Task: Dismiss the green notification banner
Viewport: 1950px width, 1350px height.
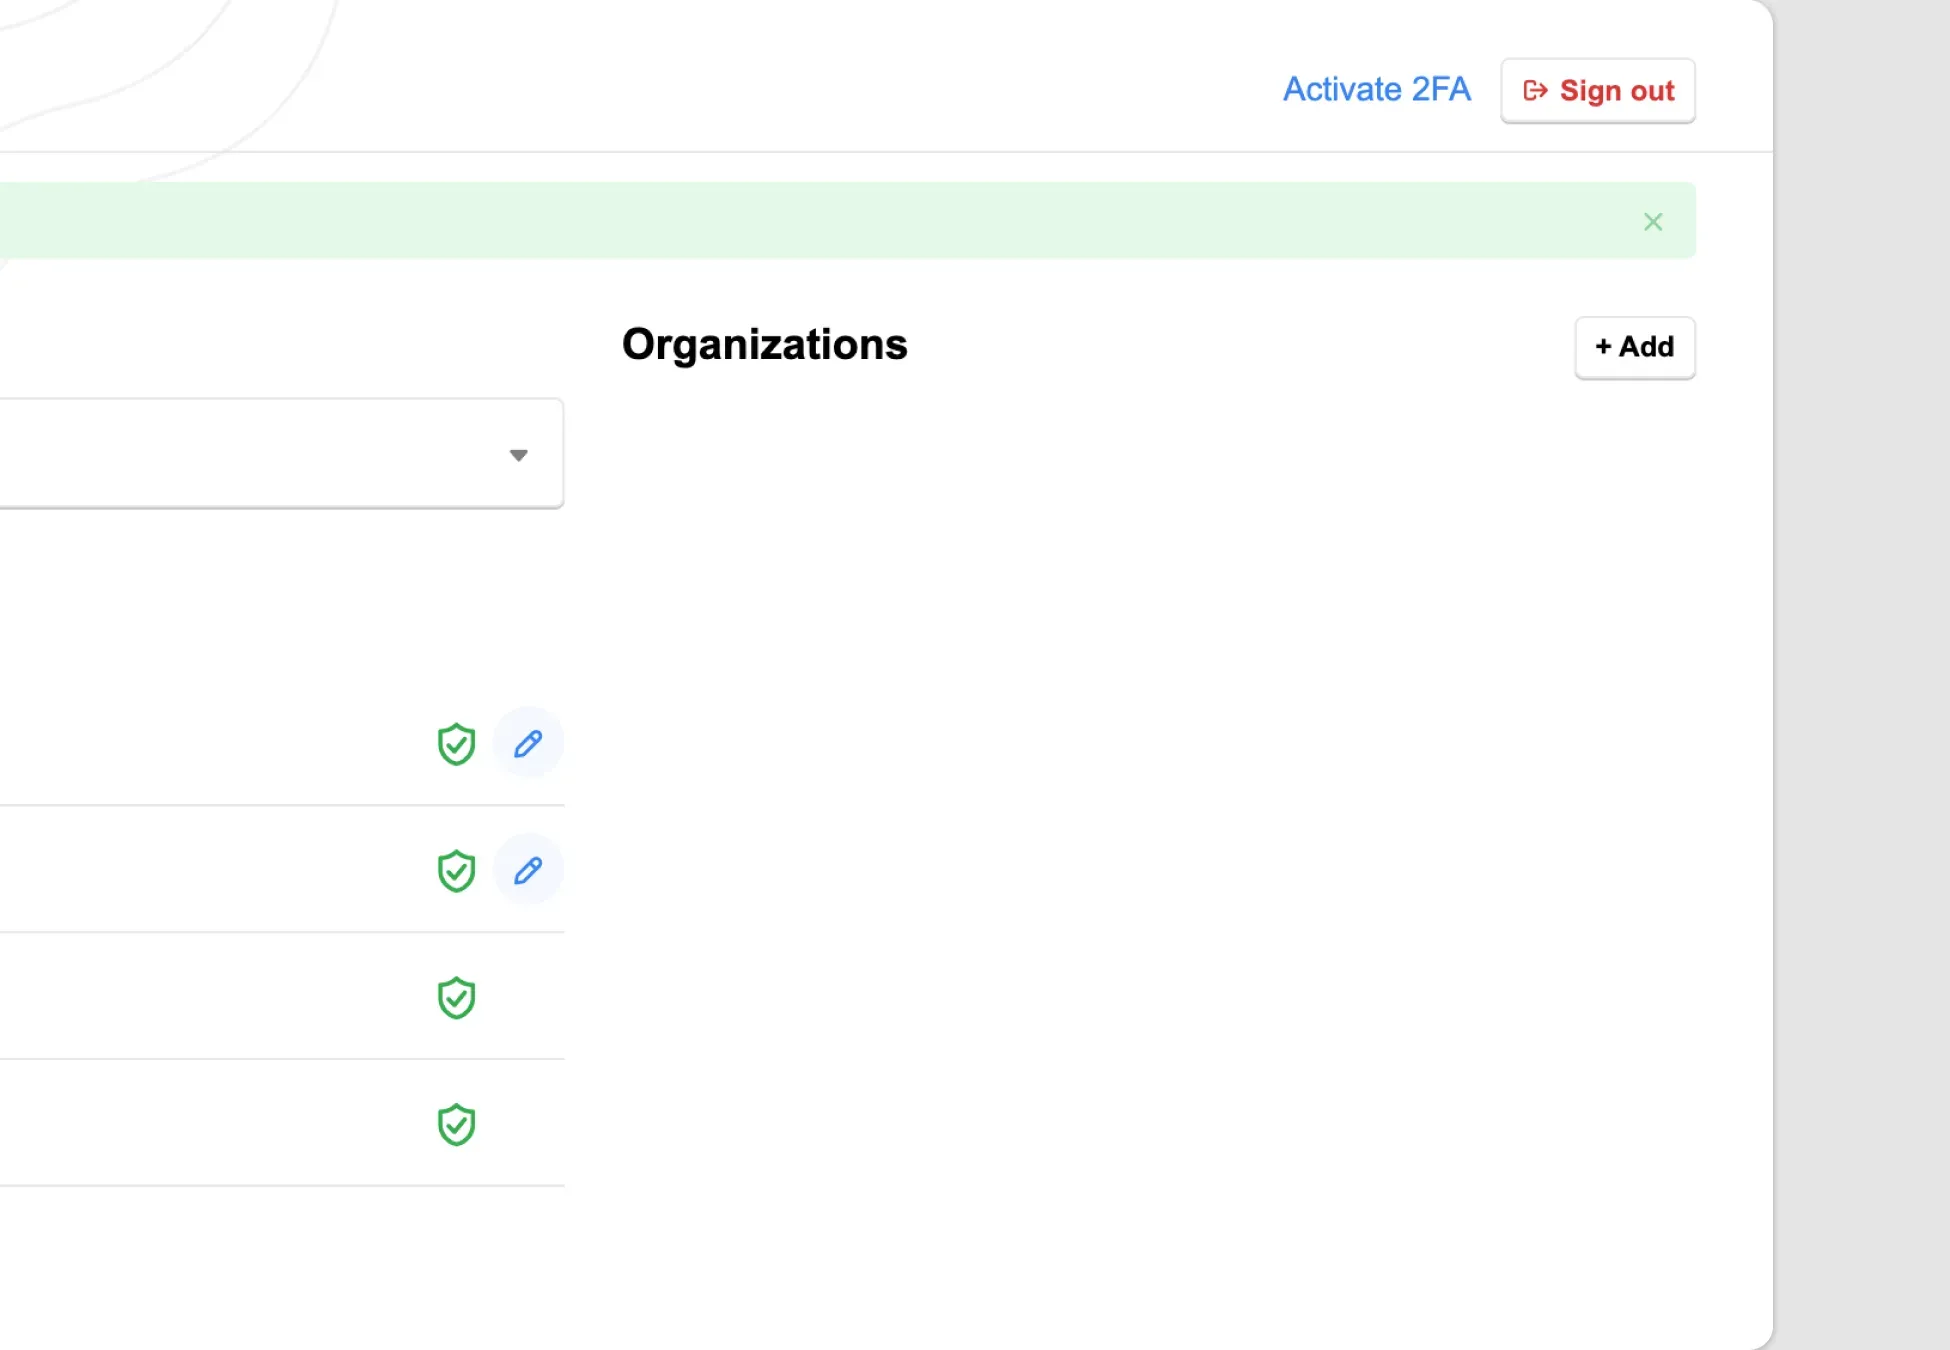Action: 1653,222
